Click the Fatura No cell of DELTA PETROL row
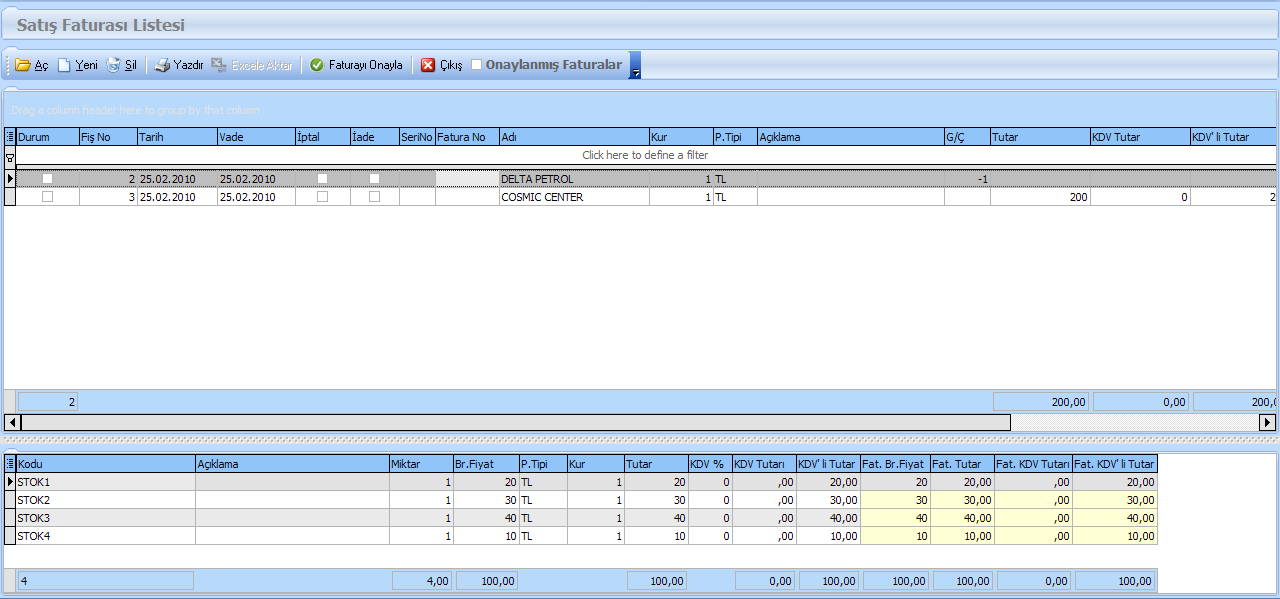The width and height of the screenshot is (1280, 599). (467, 179)
